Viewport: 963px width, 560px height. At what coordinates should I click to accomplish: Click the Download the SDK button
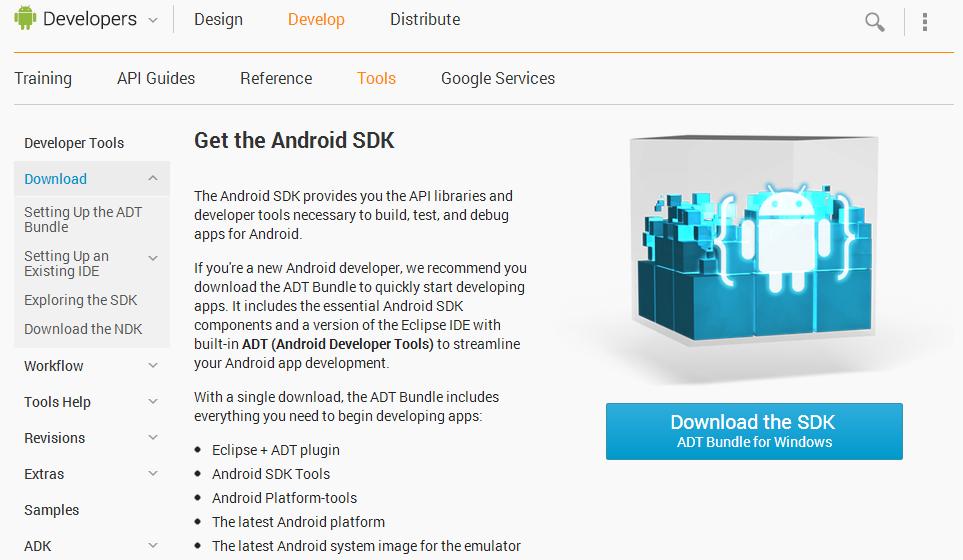(754, 431)
